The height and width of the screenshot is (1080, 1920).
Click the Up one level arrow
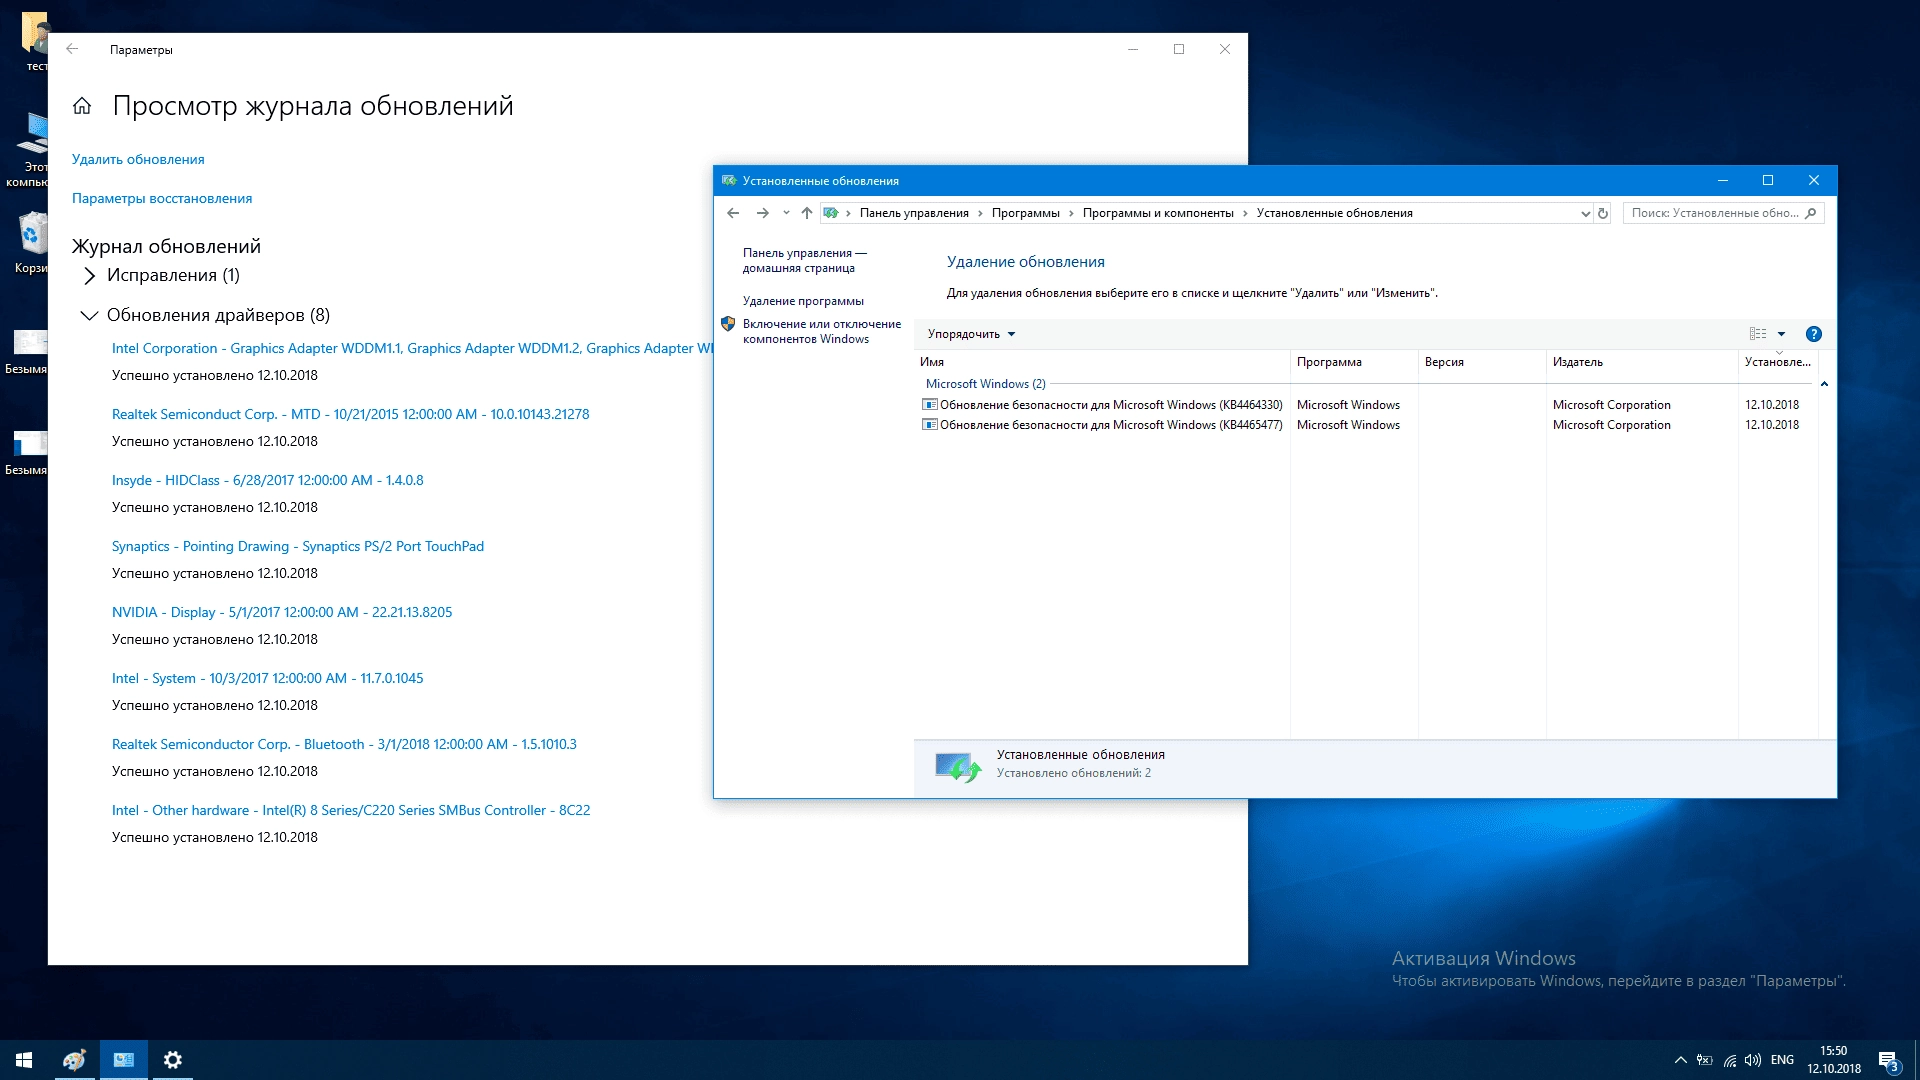click(x=807, y=213)
